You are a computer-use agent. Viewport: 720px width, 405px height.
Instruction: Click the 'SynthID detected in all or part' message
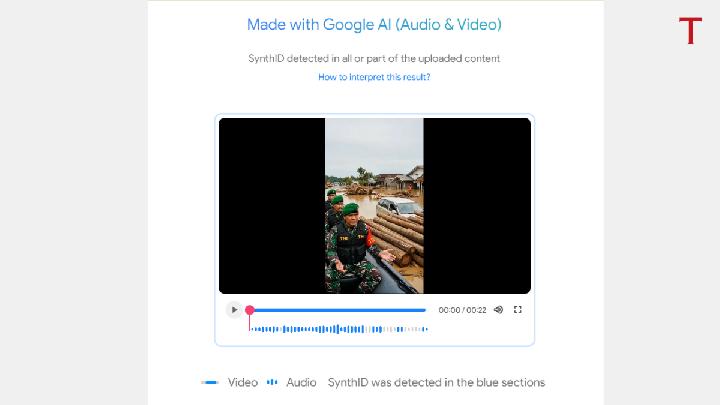tap(374, 58)
